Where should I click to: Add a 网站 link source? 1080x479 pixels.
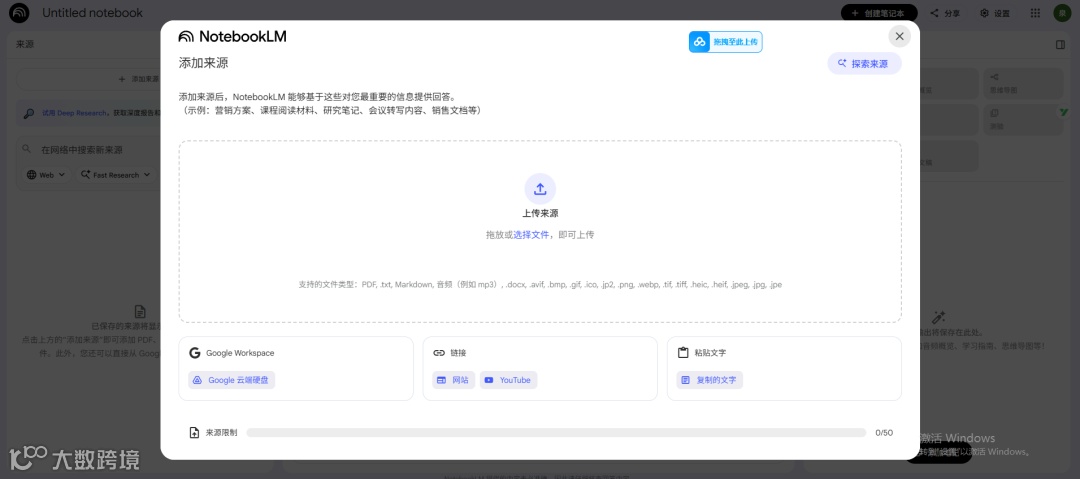coord(453,380)
